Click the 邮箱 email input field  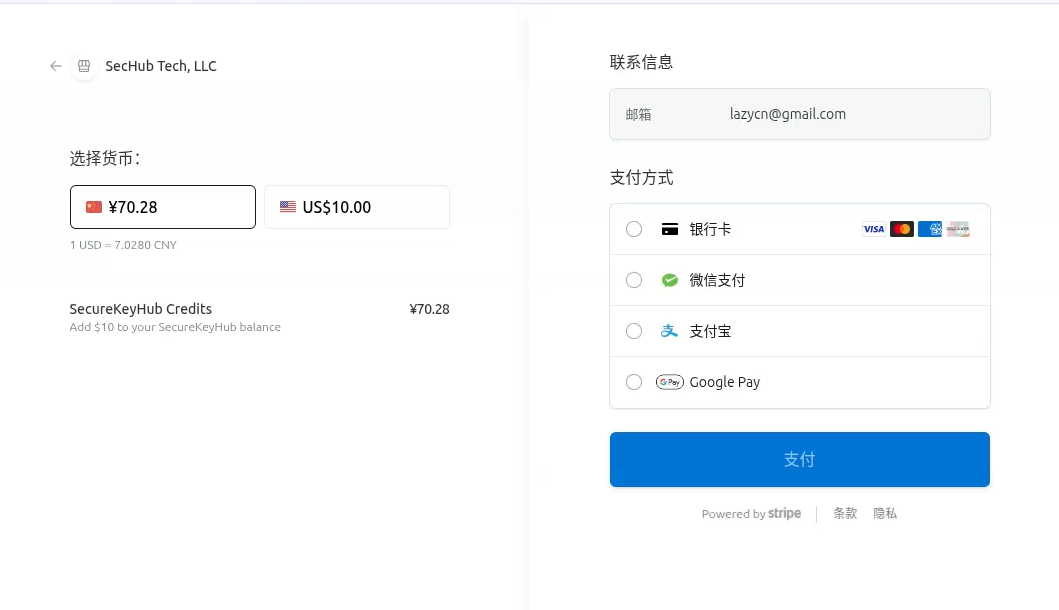[800, 114]
